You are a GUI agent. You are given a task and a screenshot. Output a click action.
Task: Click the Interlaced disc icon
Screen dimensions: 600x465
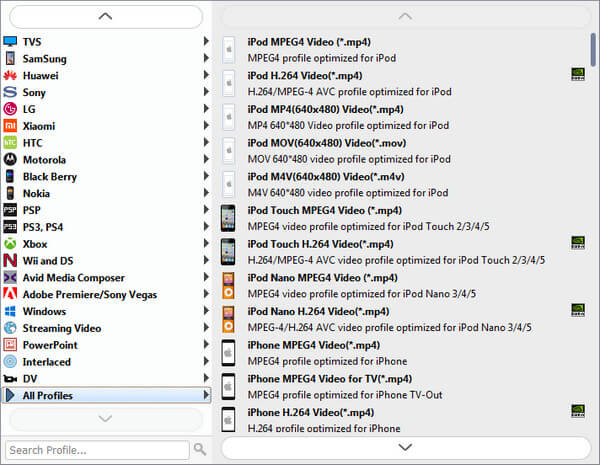tap(10, 362)
